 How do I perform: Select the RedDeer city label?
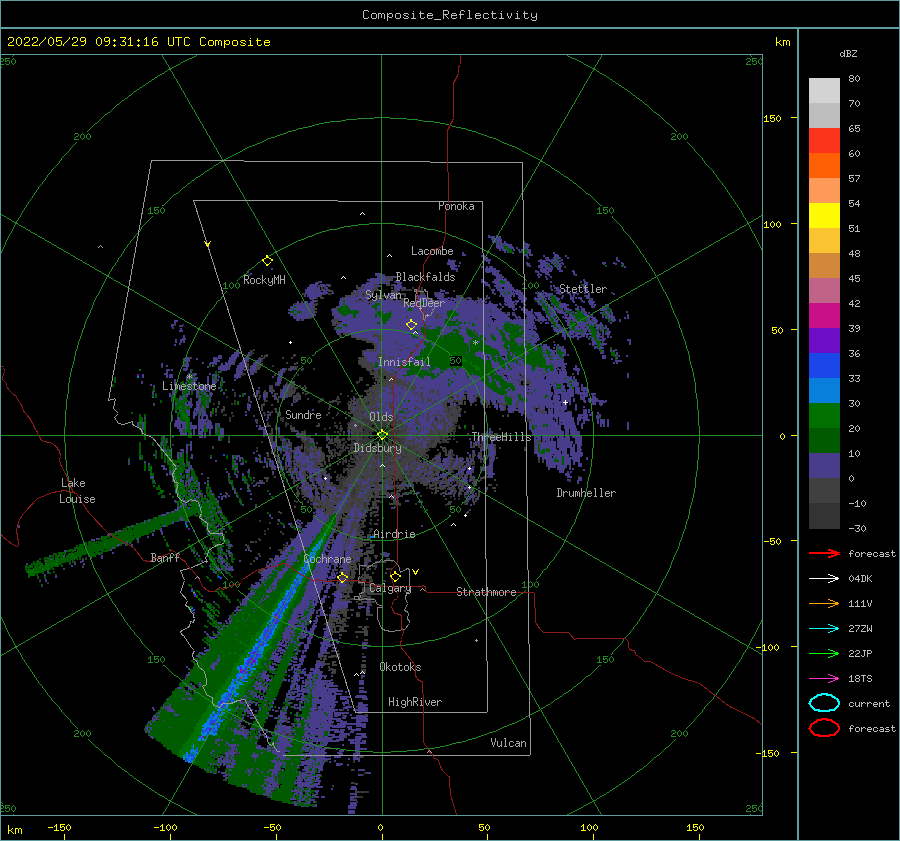click(x=424, y=303)
